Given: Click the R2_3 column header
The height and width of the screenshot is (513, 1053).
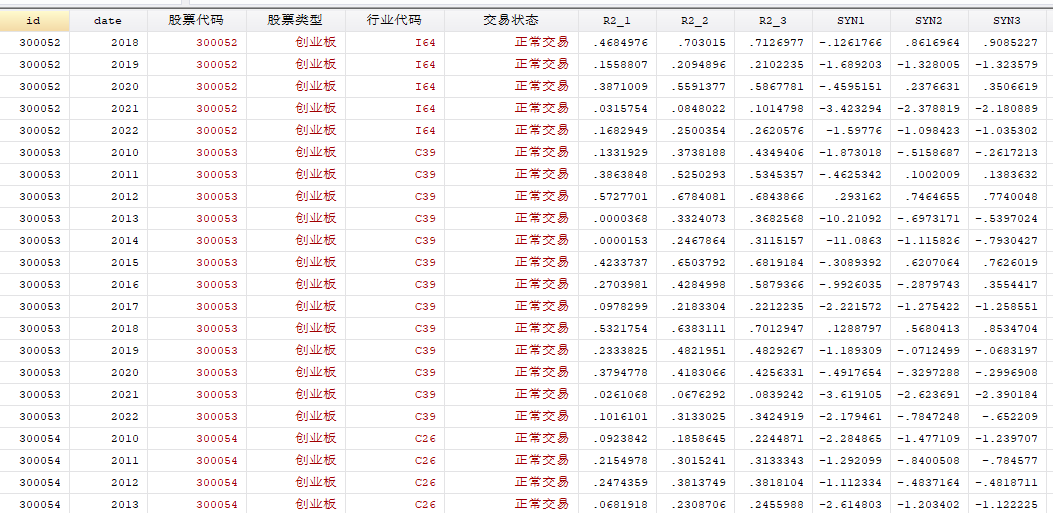Looking at the screenshot, I should [773, 20].
